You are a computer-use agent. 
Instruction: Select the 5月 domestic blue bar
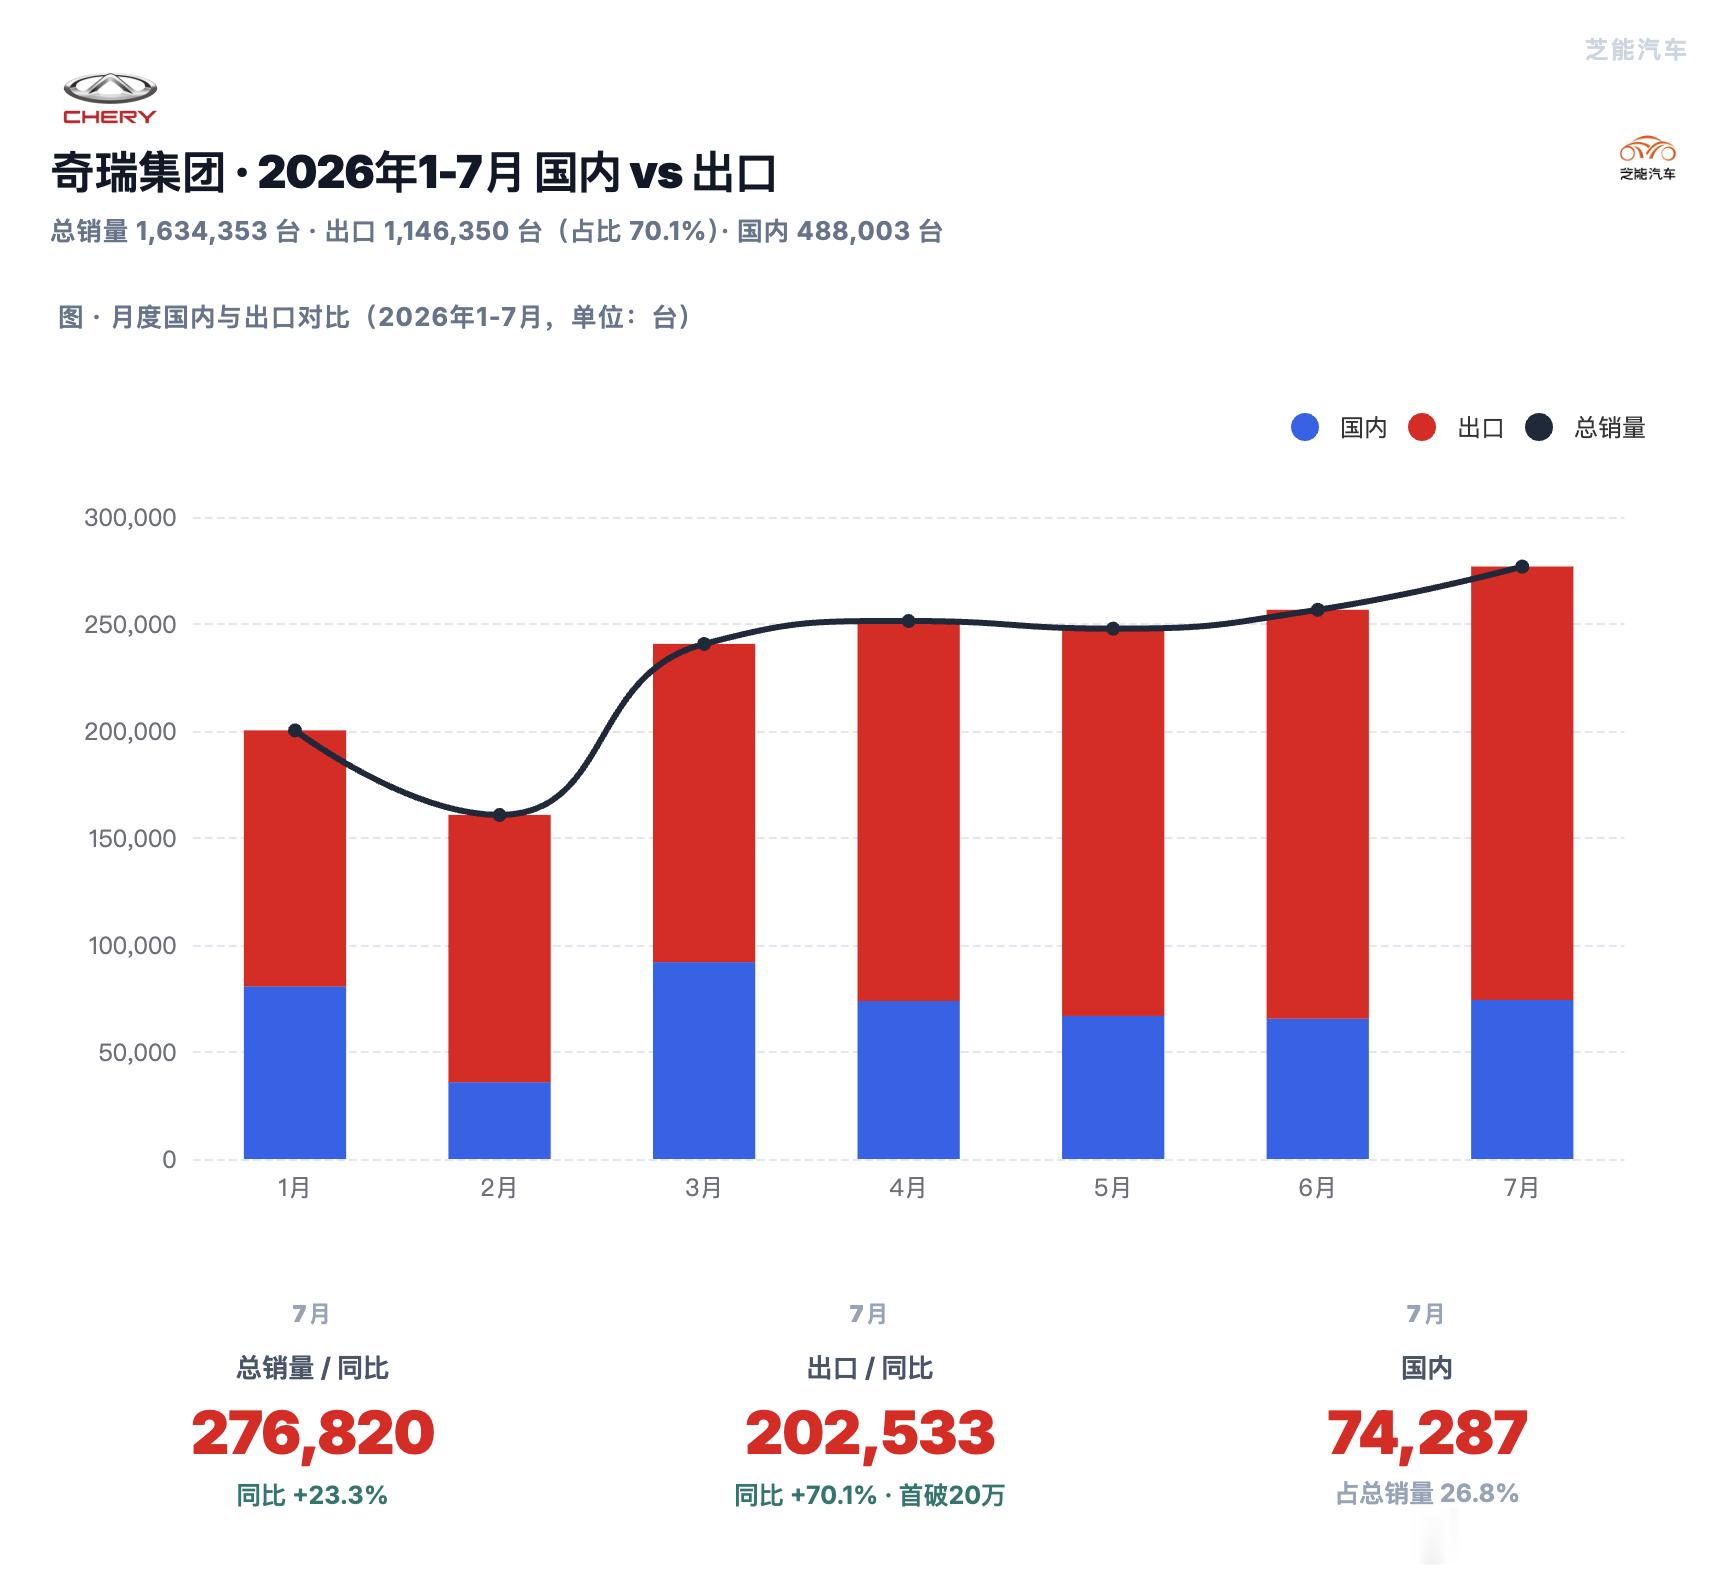click(x=1113, y=1088)
